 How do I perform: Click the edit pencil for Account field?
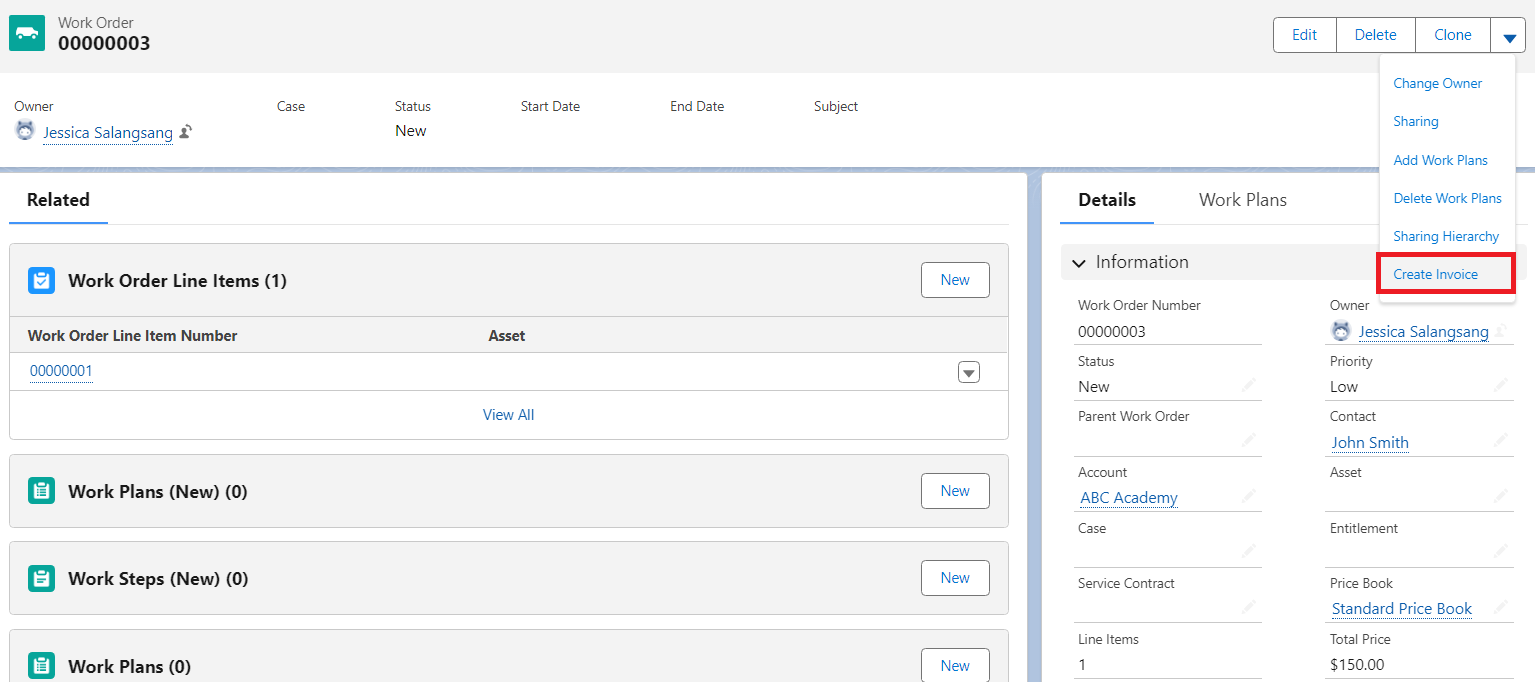tap(1250, 497)
